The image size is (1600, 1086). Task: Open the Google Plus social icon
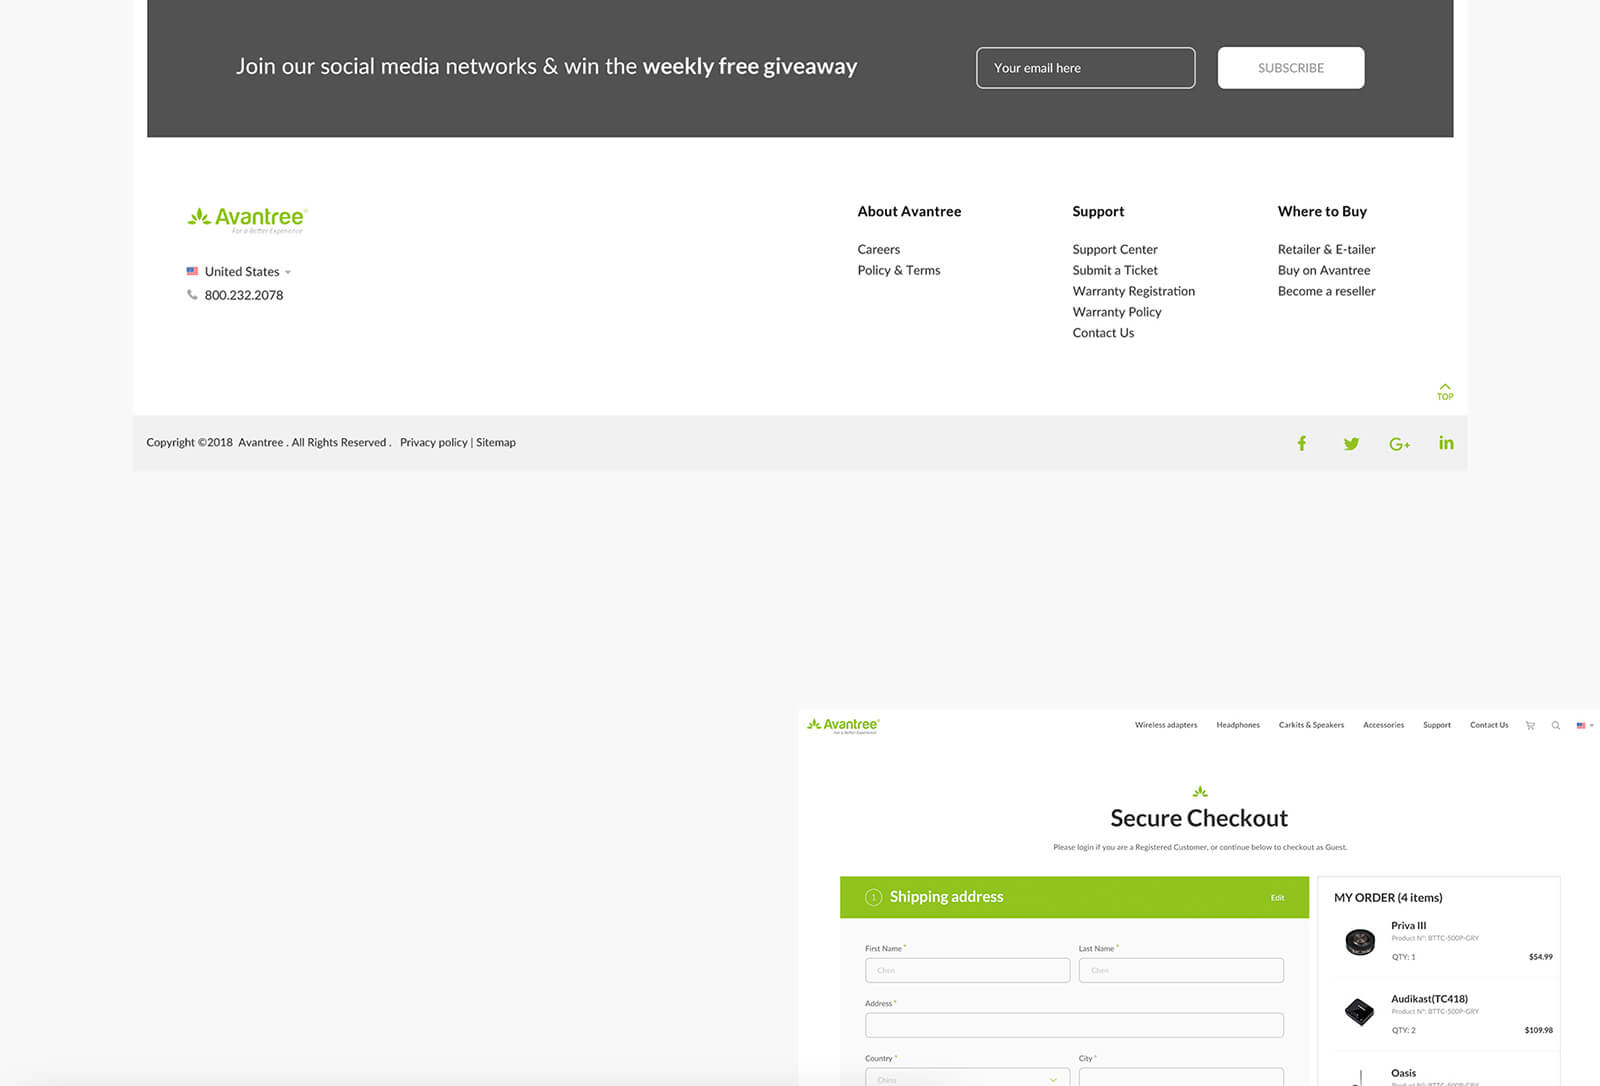pos(1399,444)
